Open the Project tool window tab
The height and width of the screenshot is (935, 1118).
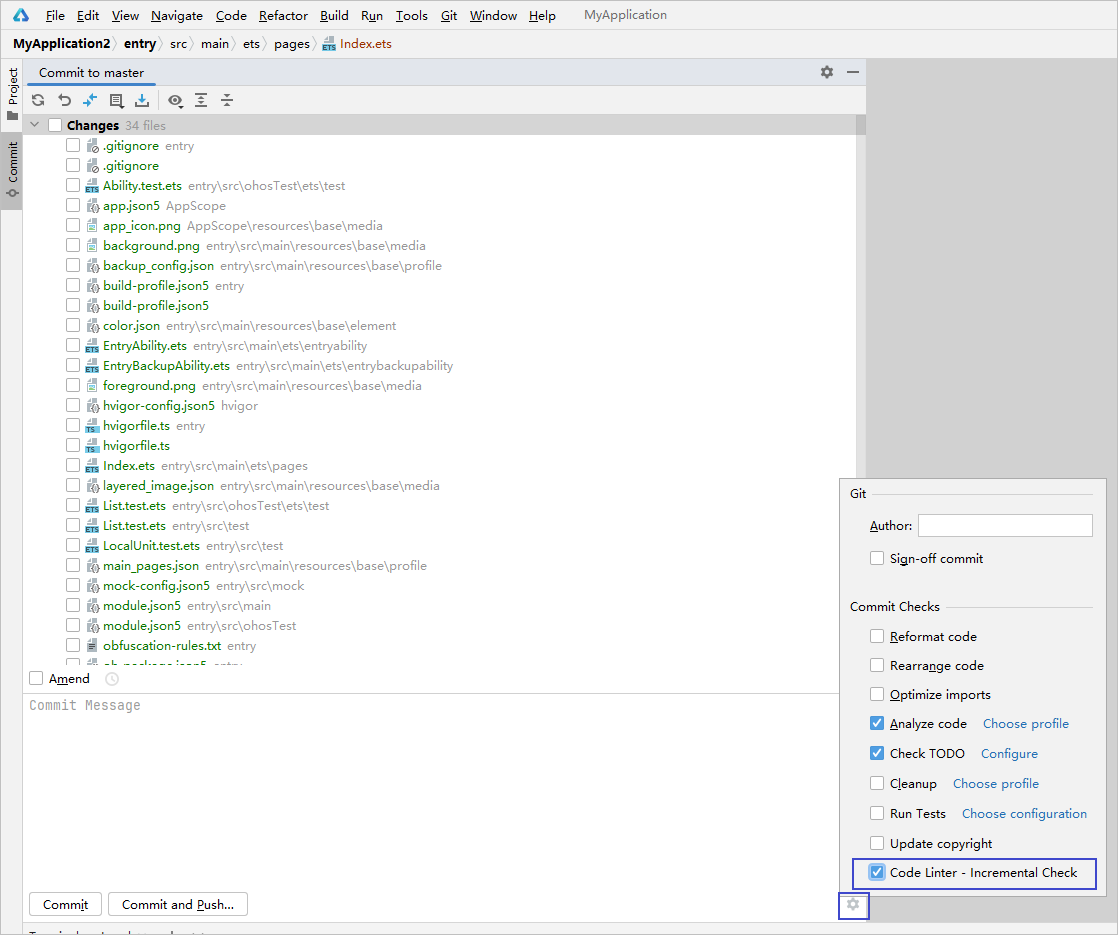[12, 94]
